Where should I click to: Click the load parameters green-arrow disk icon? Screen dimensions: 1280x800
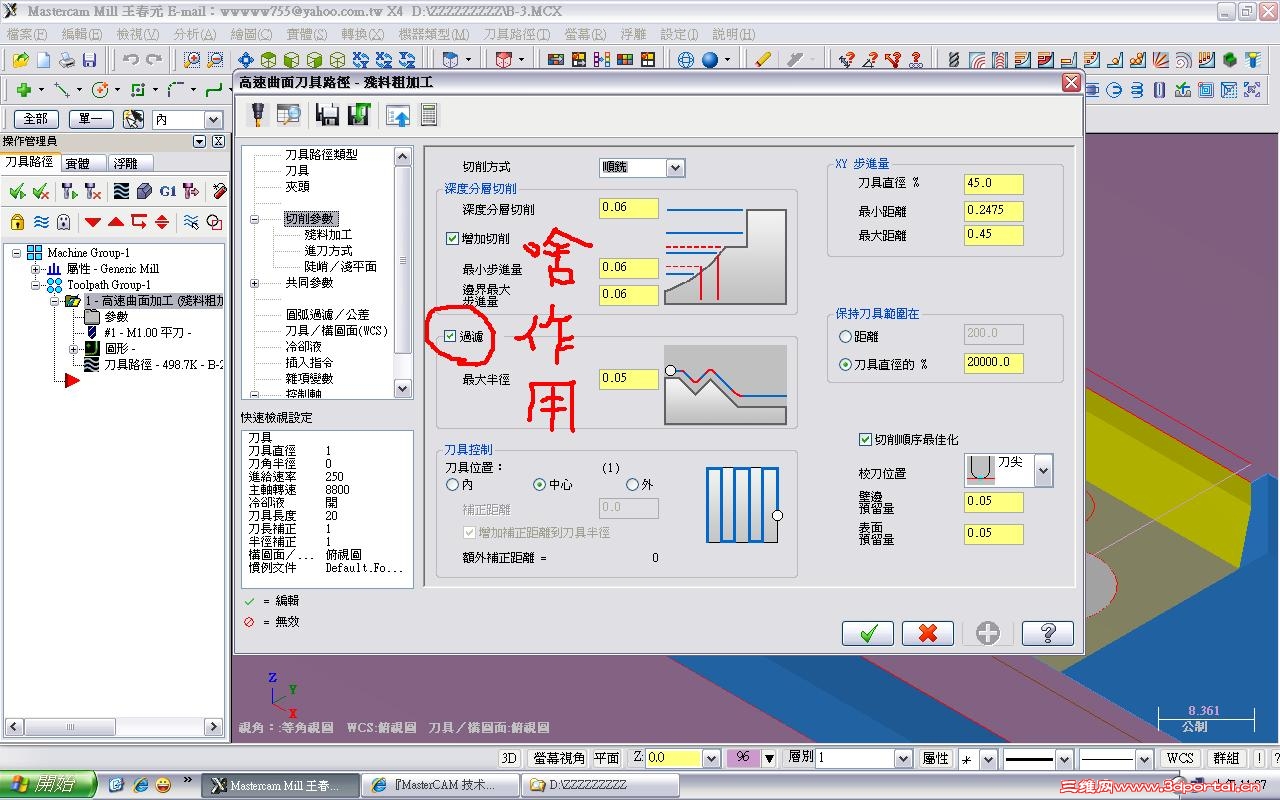click(359, 115)
